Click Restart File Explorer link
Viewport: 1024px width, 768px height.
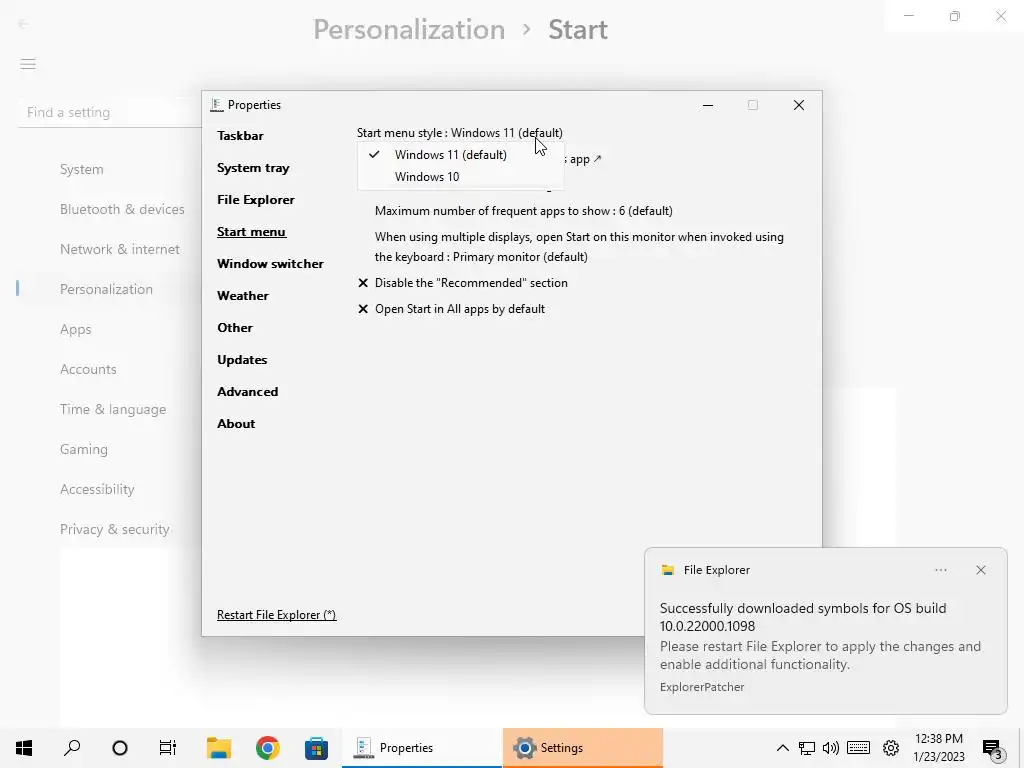[x=276, y=615]
